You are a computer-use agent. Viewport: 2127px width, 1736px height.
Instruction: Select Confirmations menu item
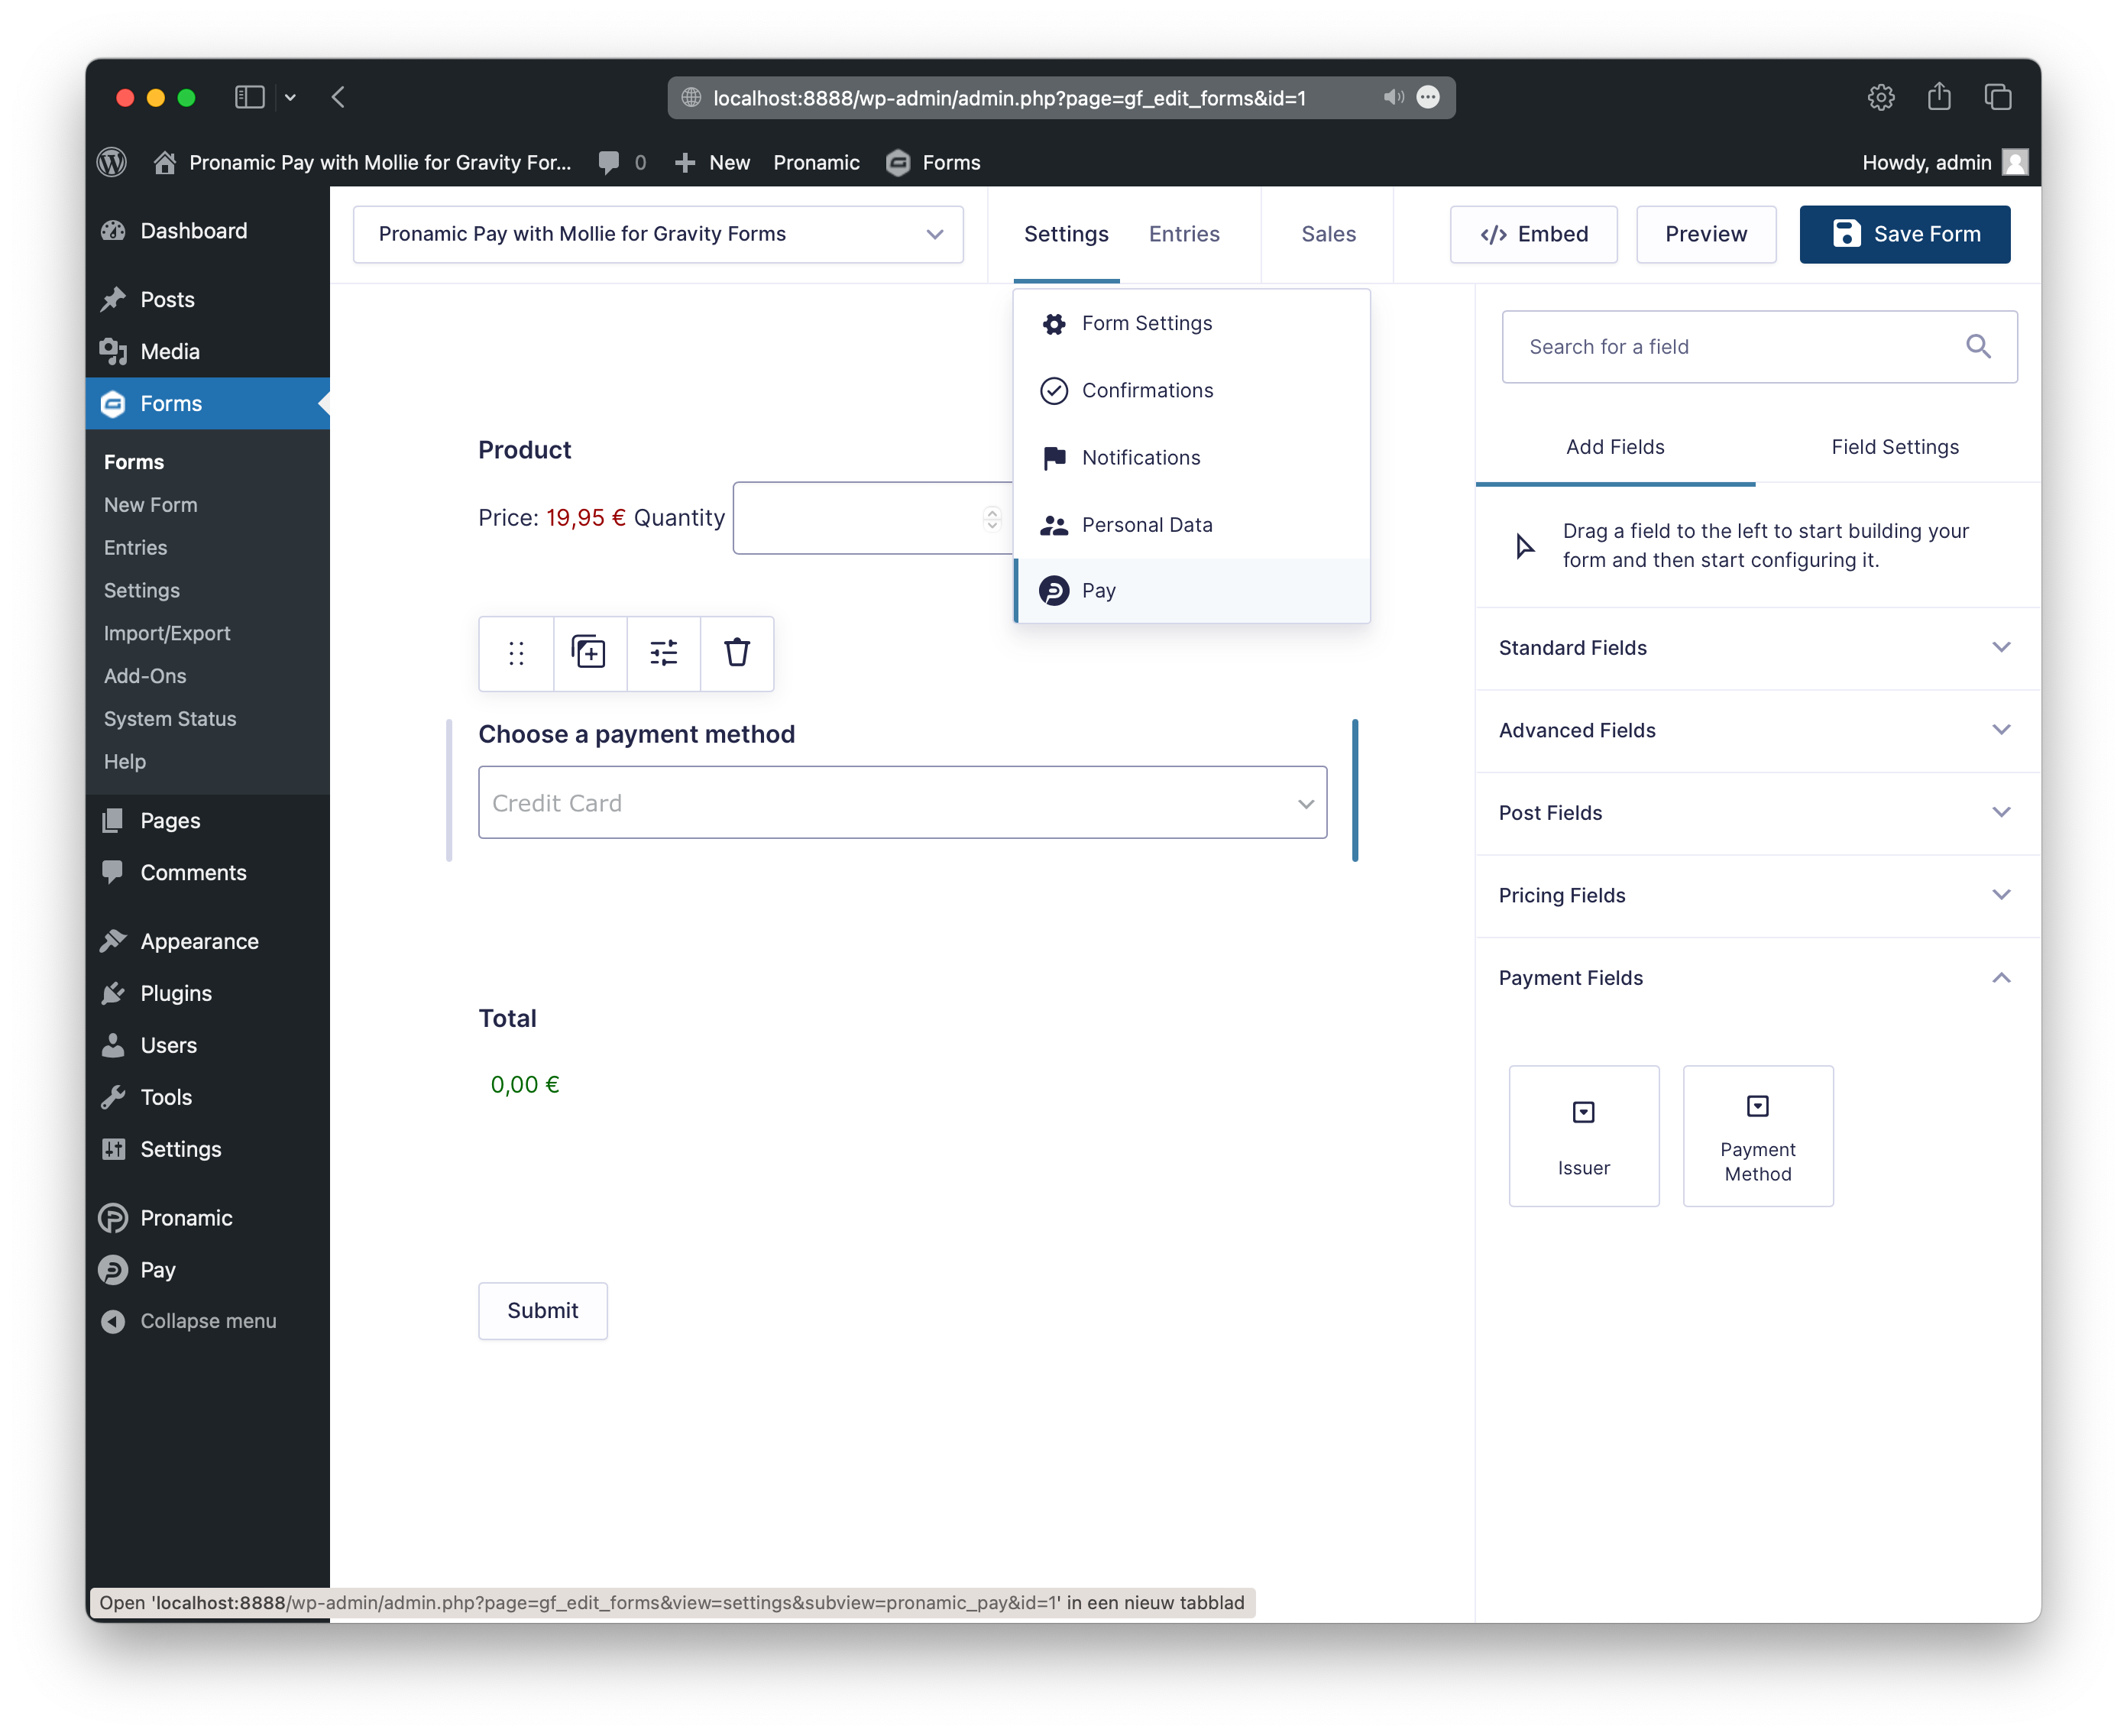[1191, 390]
